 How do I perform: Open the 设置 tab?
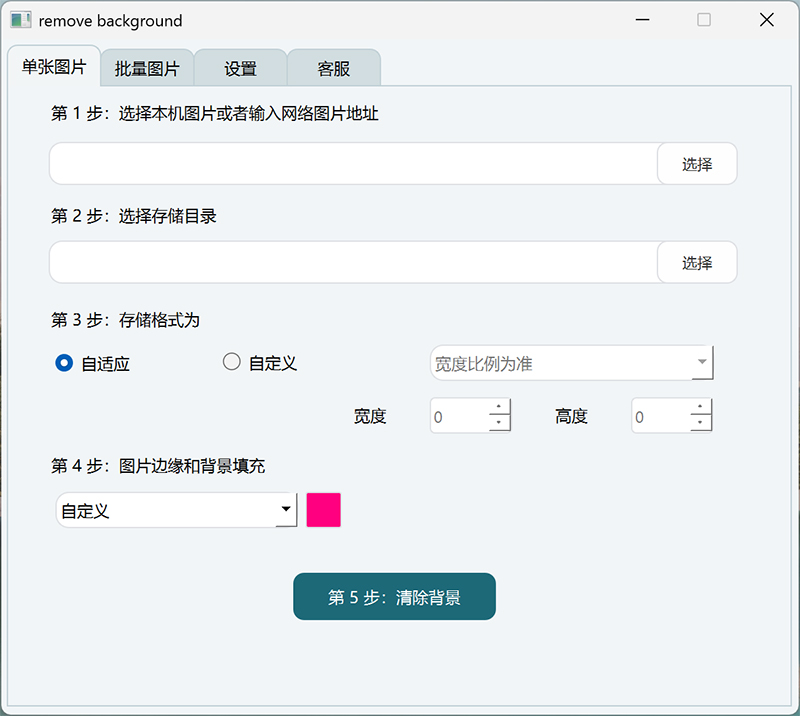[x=240, y=68]
